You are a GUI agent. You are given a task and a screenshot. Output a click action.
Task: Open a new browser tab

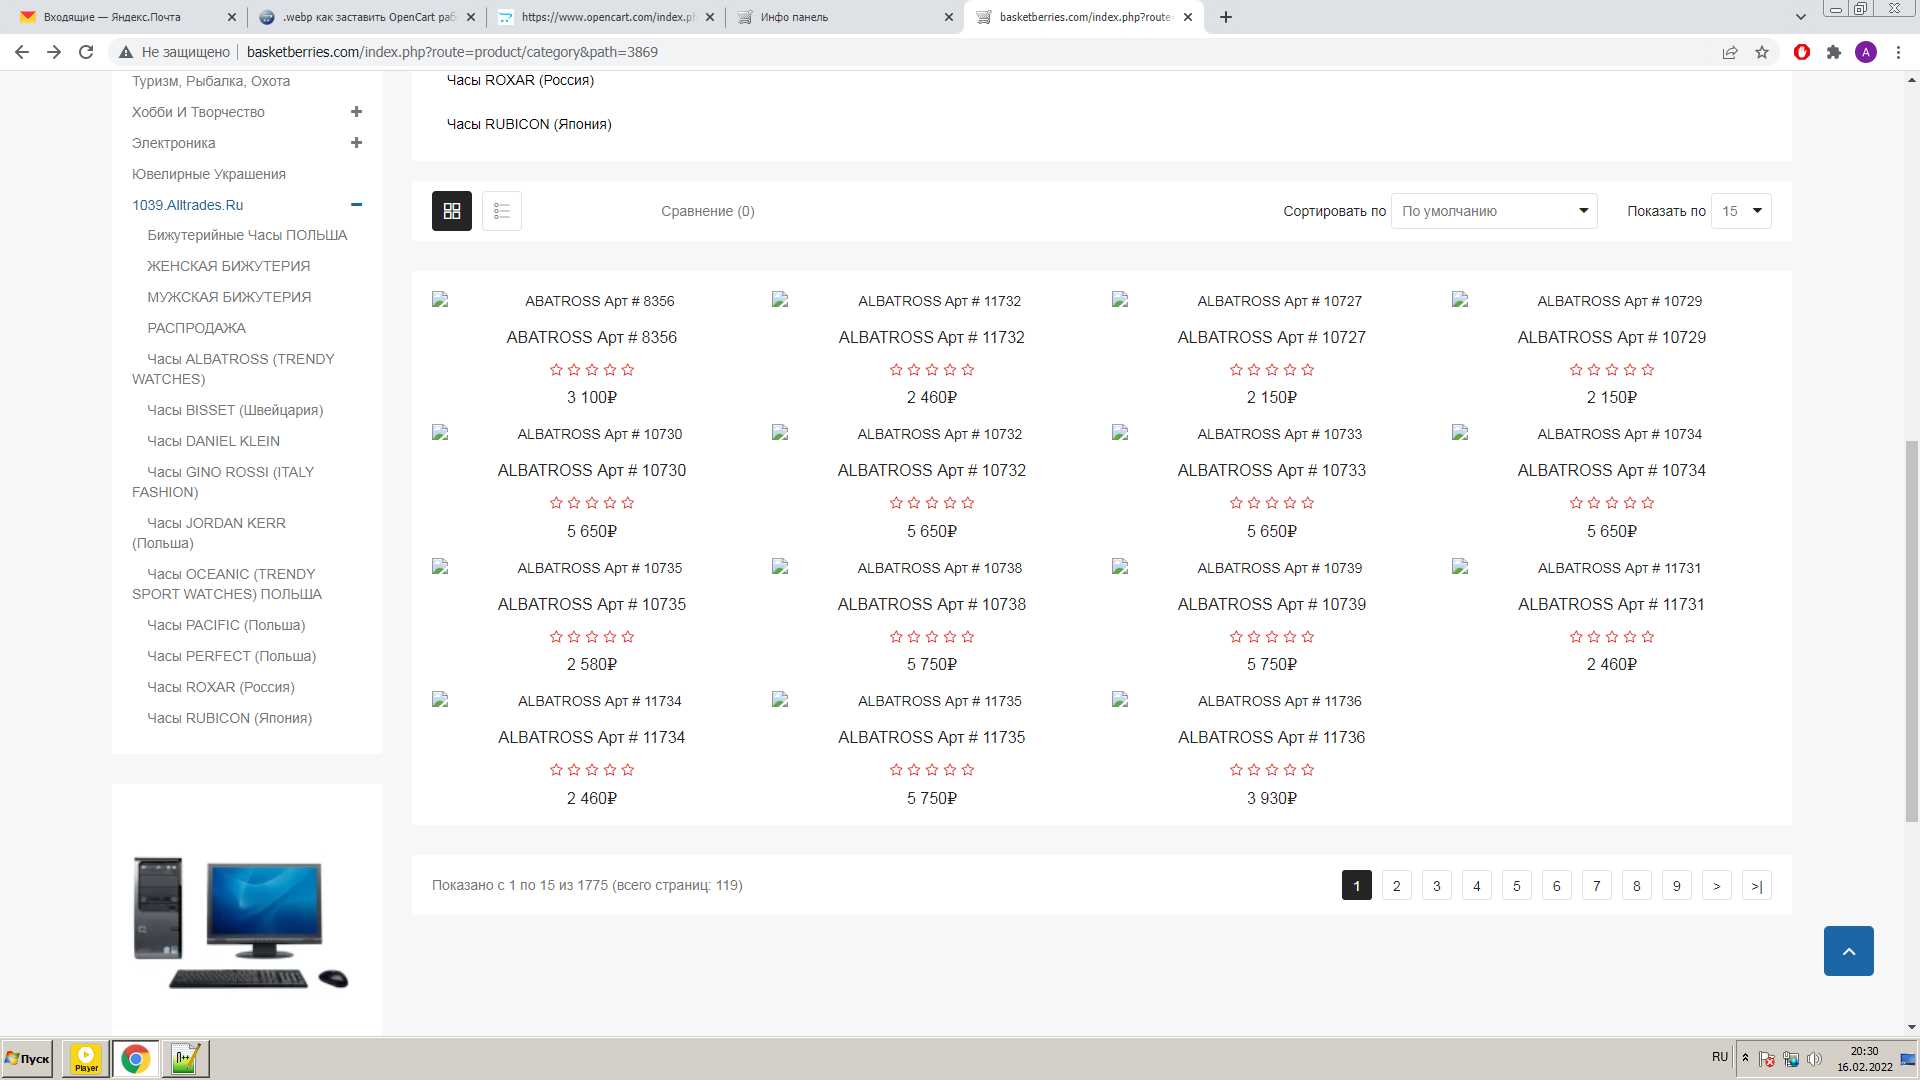tap(1226, 17)
